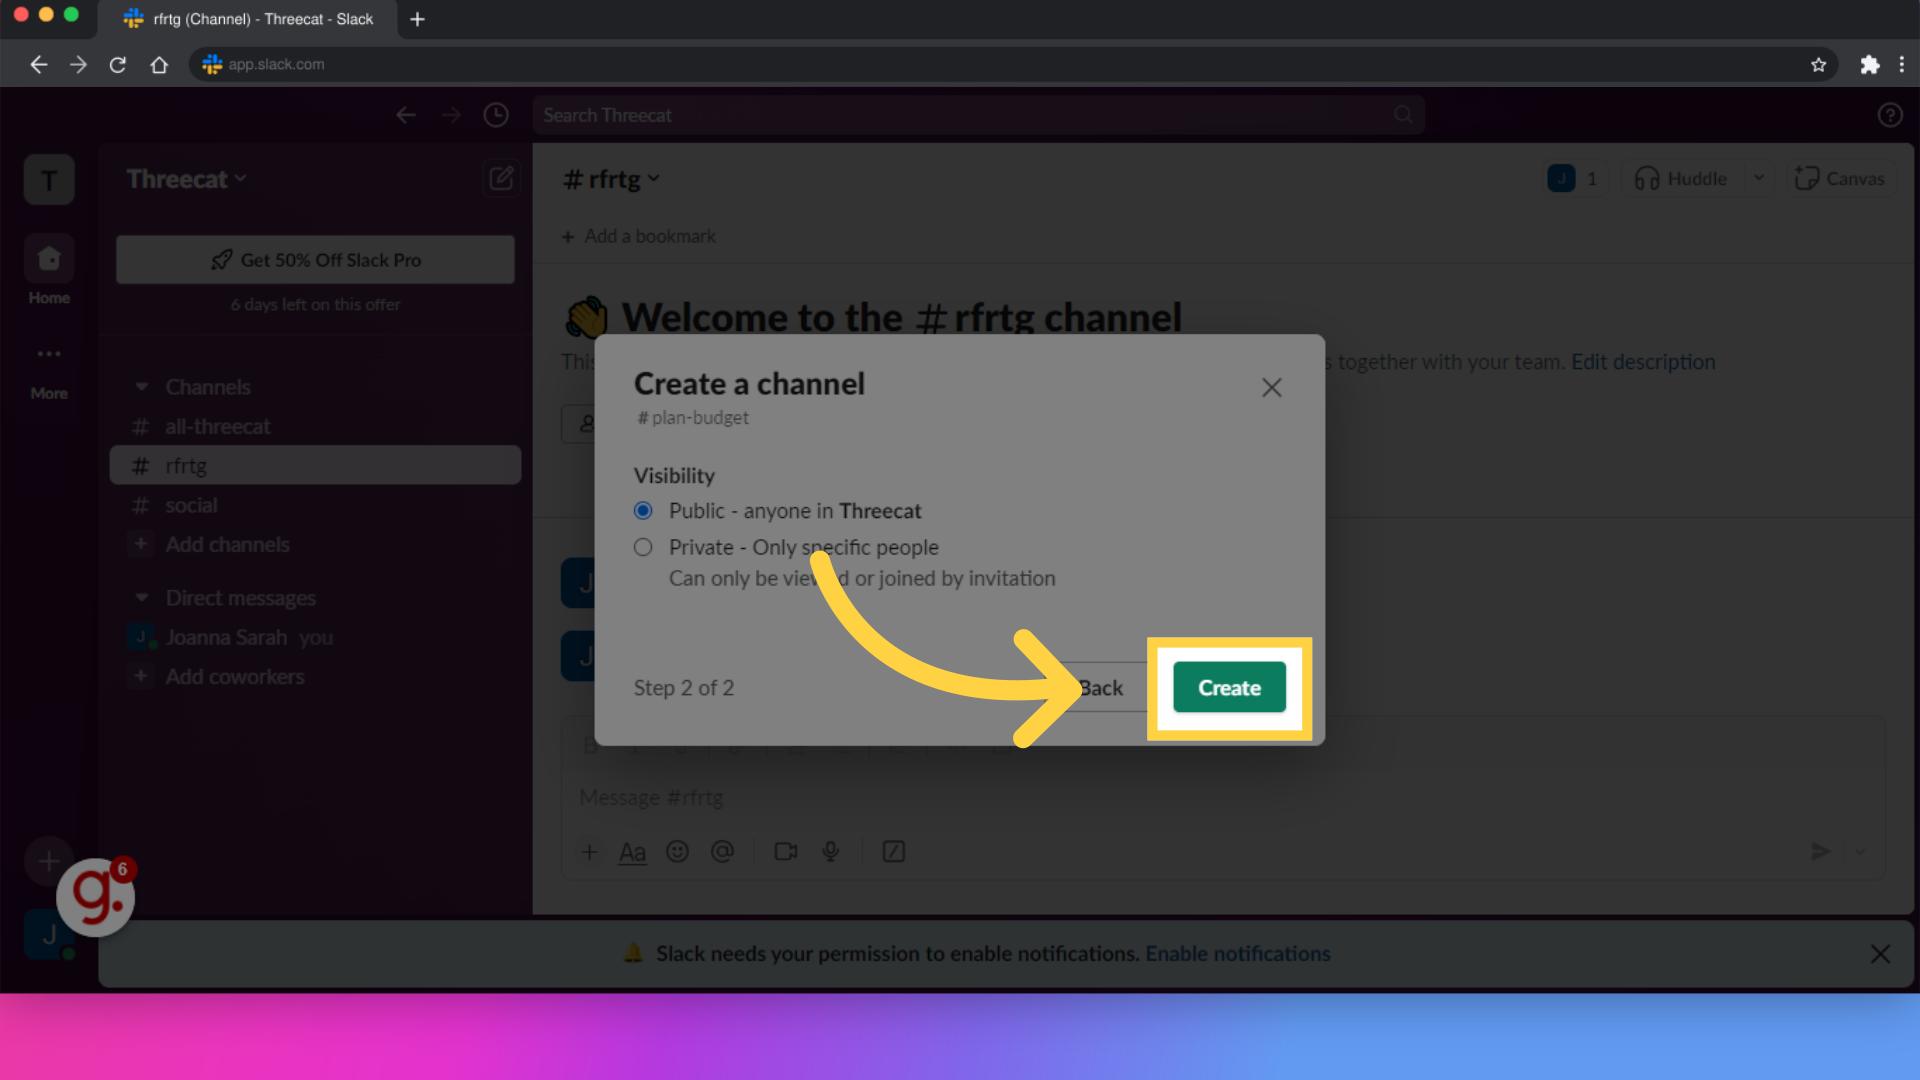Go forward in Slack history
1920x1080 pixels.
click(451, 116)
